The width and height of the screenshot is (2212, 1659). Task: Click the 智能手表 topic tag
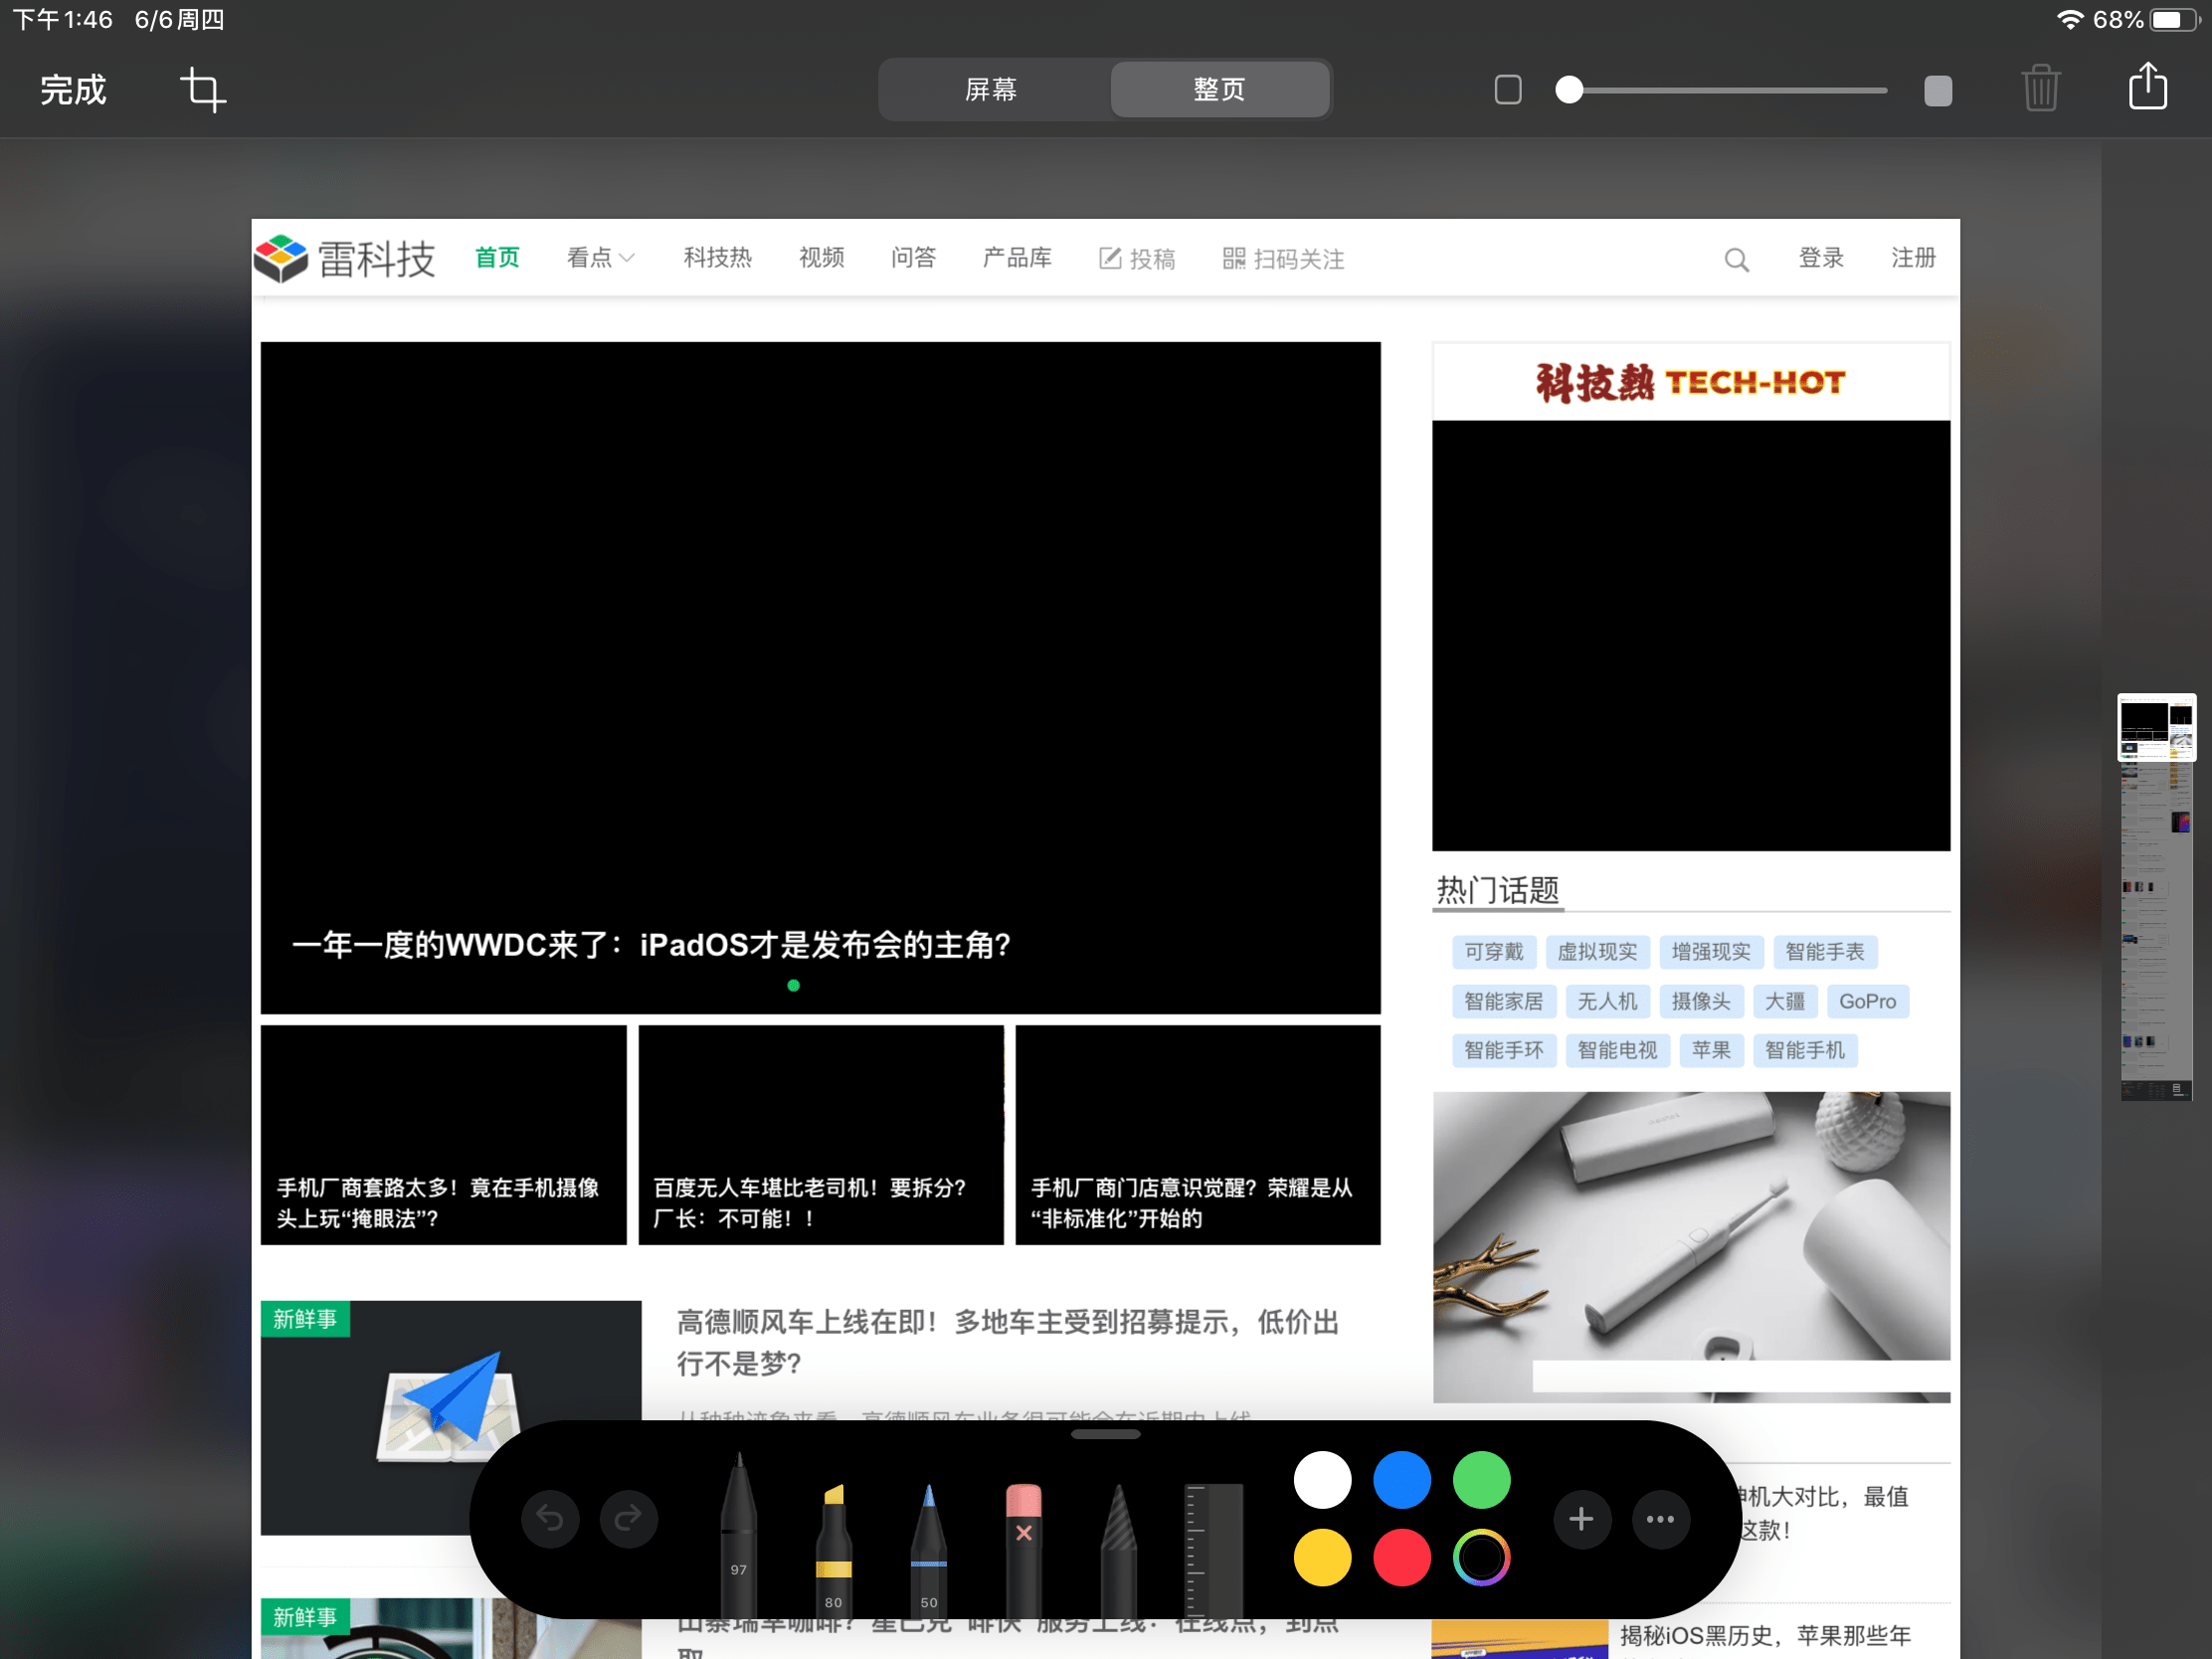[x=1824, y=951]
